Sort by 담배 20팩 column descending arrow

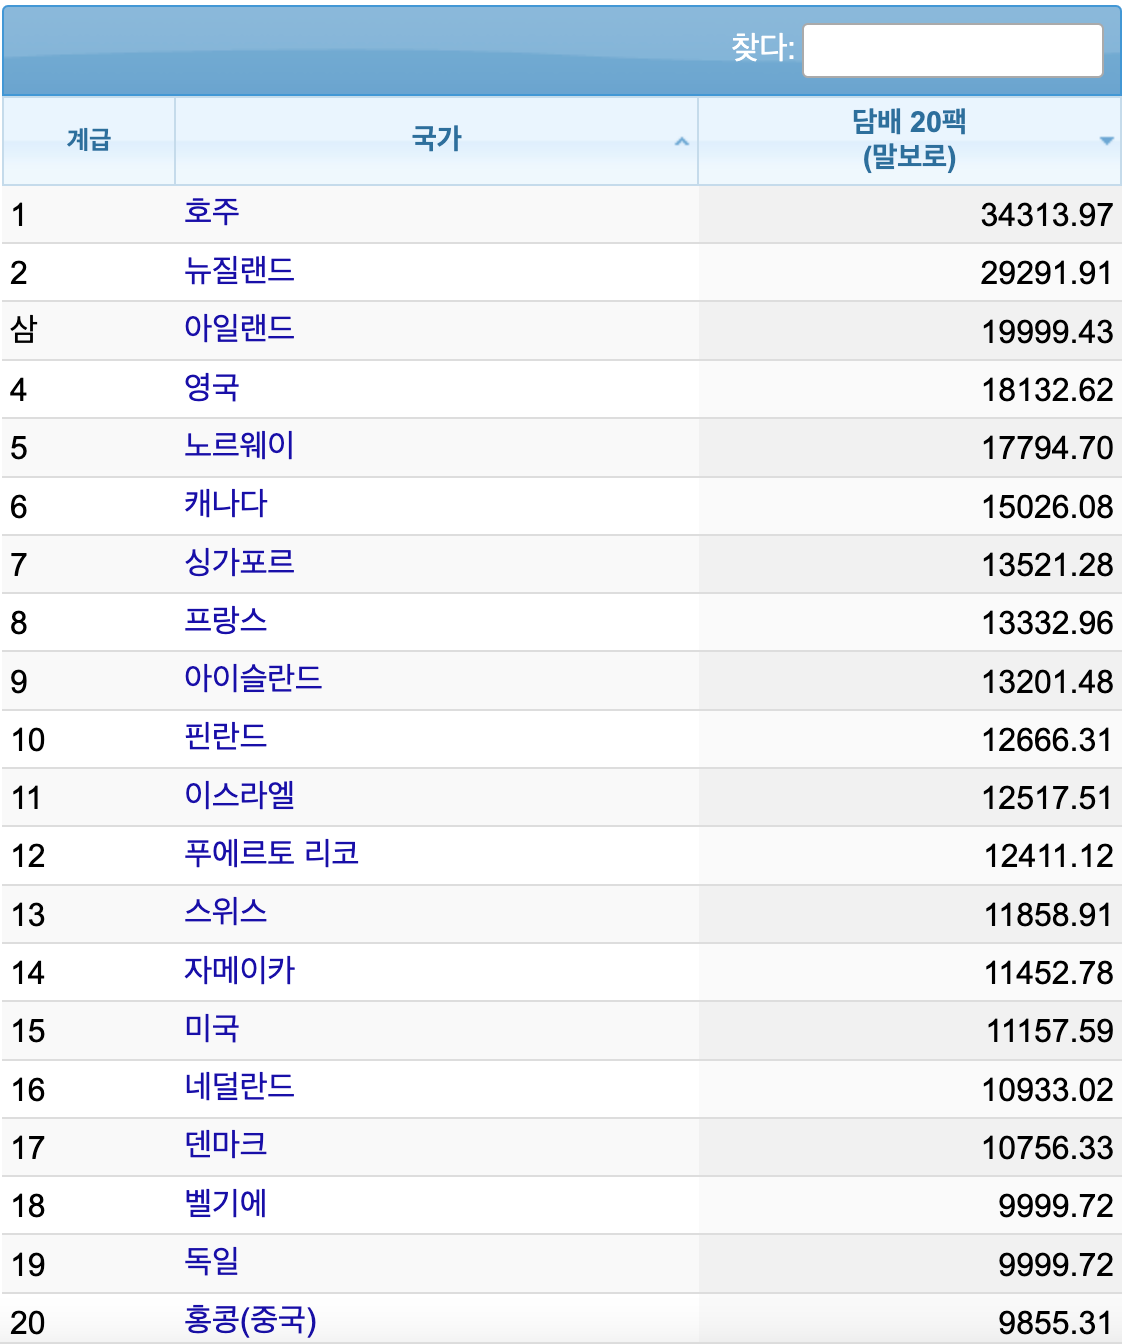(x=1106, y=141)
